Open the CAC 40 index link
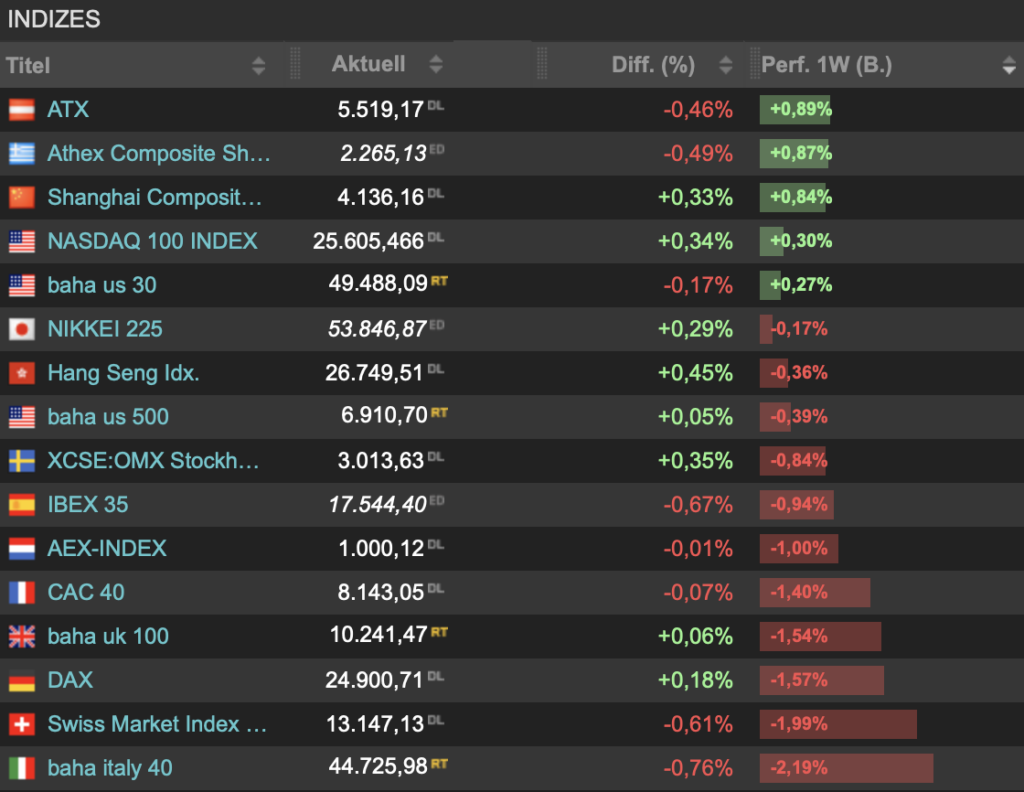Image resolution: width=1024 pixels, height=792 pixels. click(x=86, y=592)
